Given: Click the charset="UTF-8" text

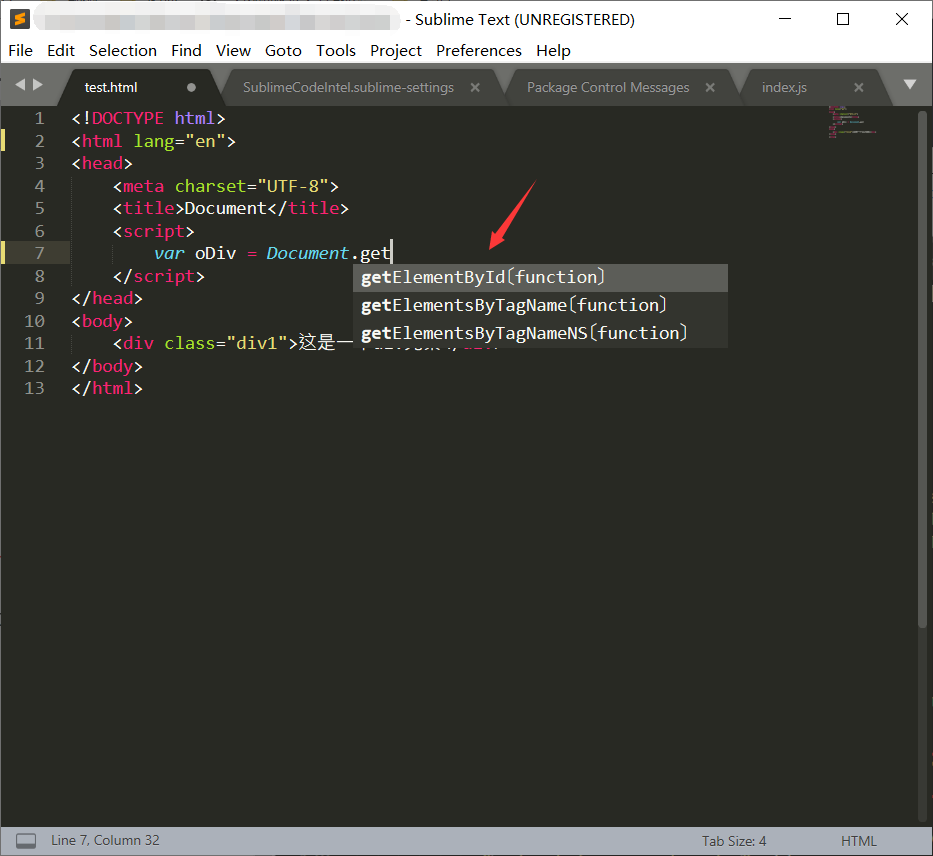Looking at the screenshot, I should [252, 187].
